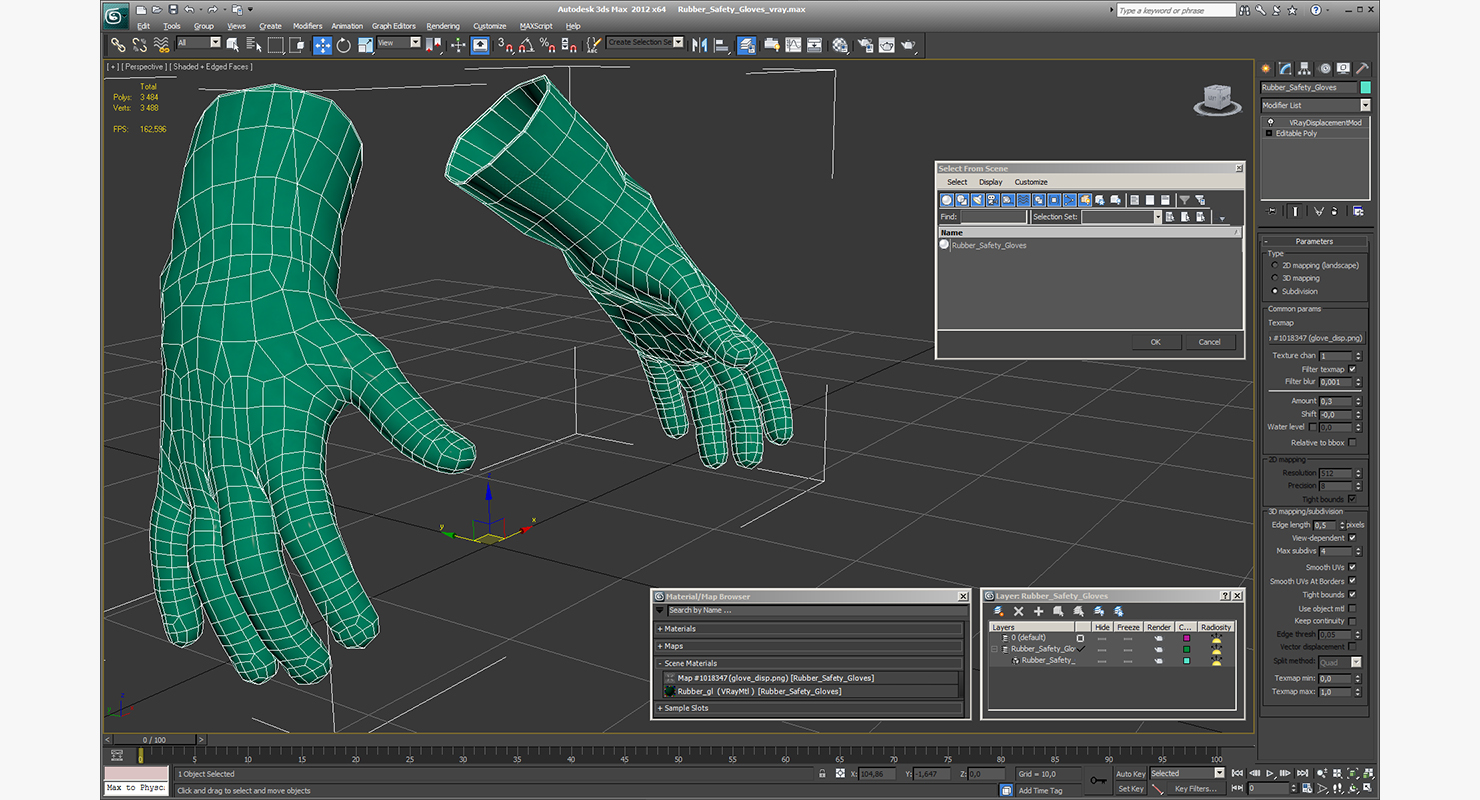Click the Render Production teapot icon
This screenshot has width=1480, height=800.
pyautogui.click(x=907, y=44)
